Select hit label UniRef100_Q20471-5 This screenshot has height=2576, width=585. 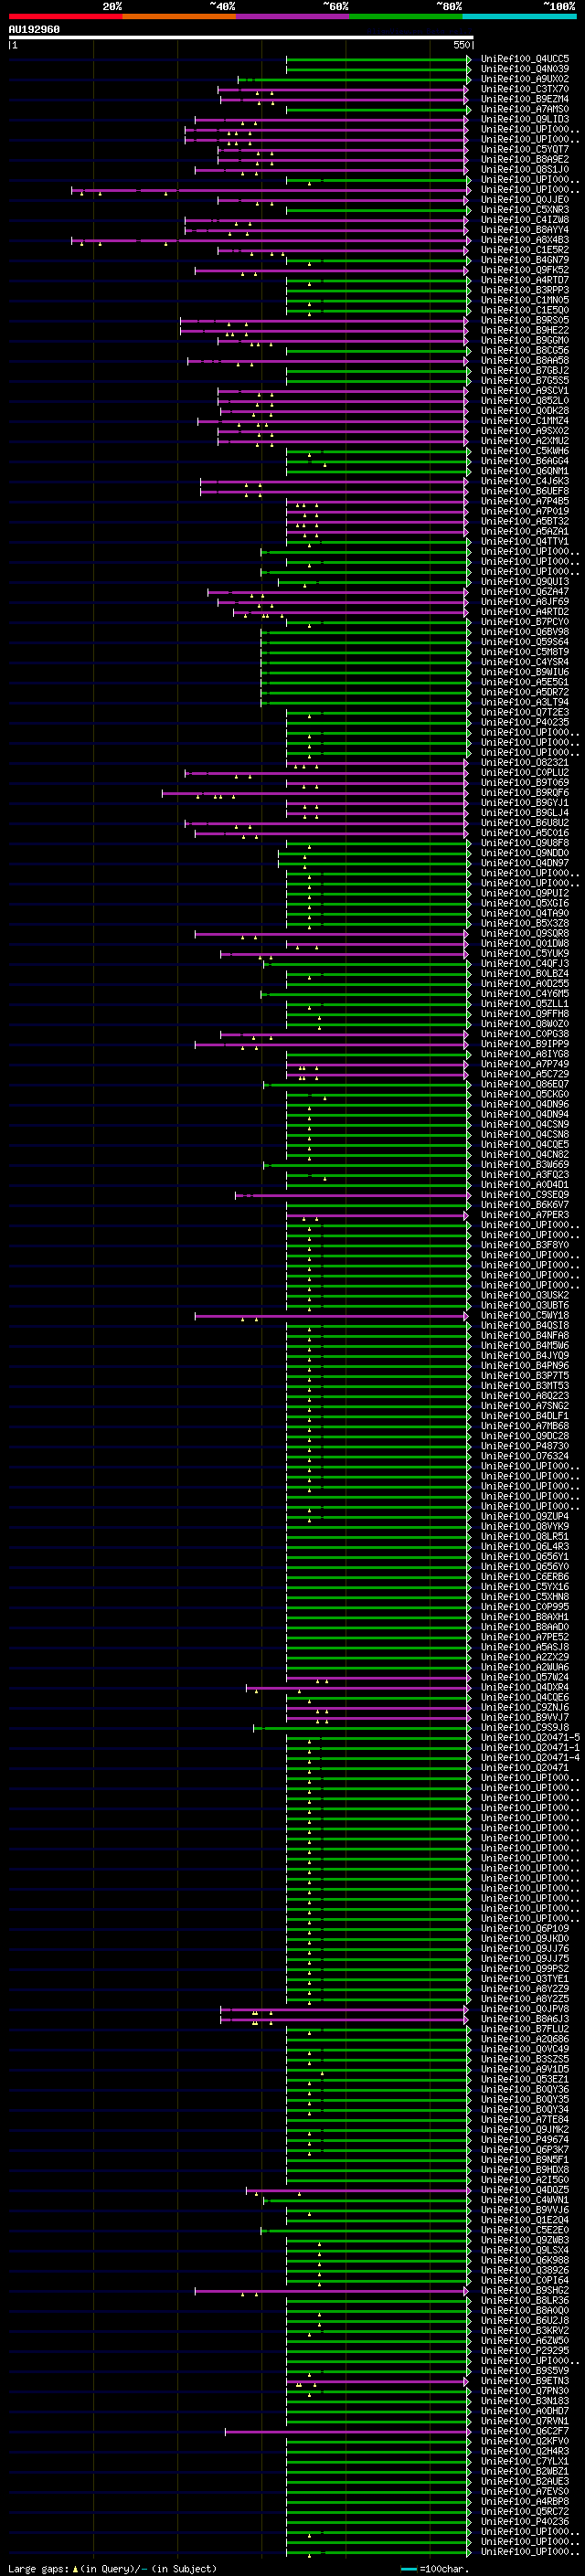coord(530,1738)
